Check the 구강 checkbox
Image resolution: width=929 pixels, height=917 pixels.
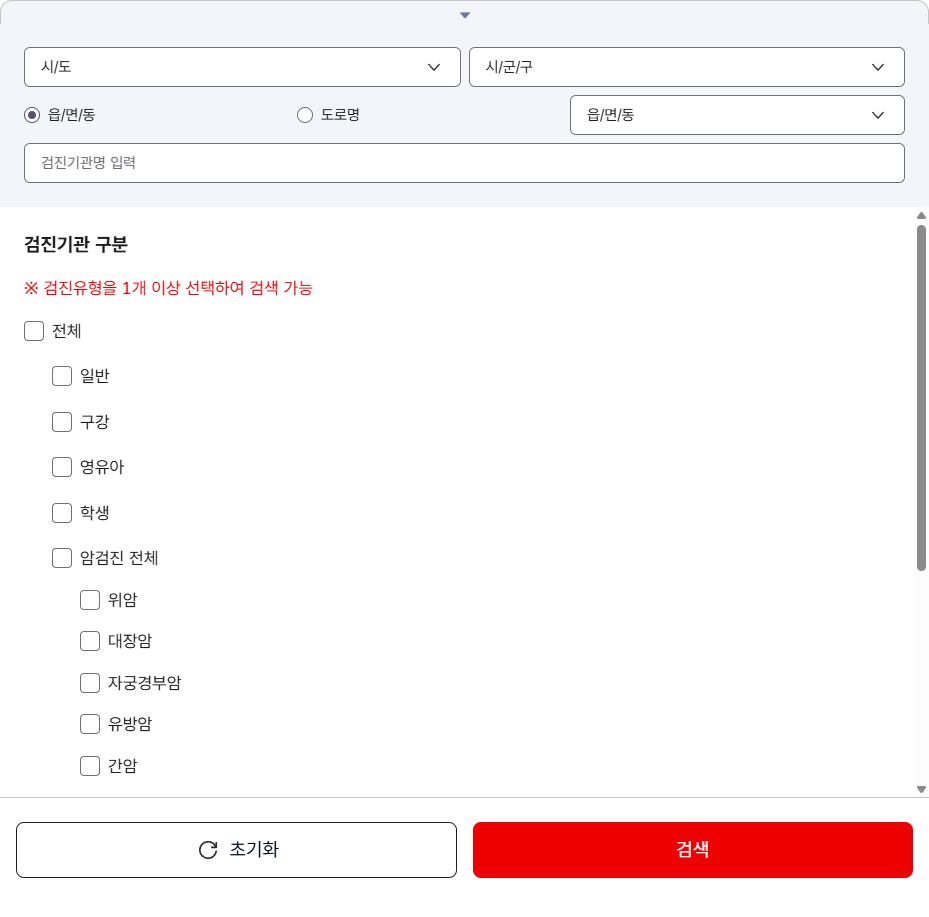tap(61, 421)
